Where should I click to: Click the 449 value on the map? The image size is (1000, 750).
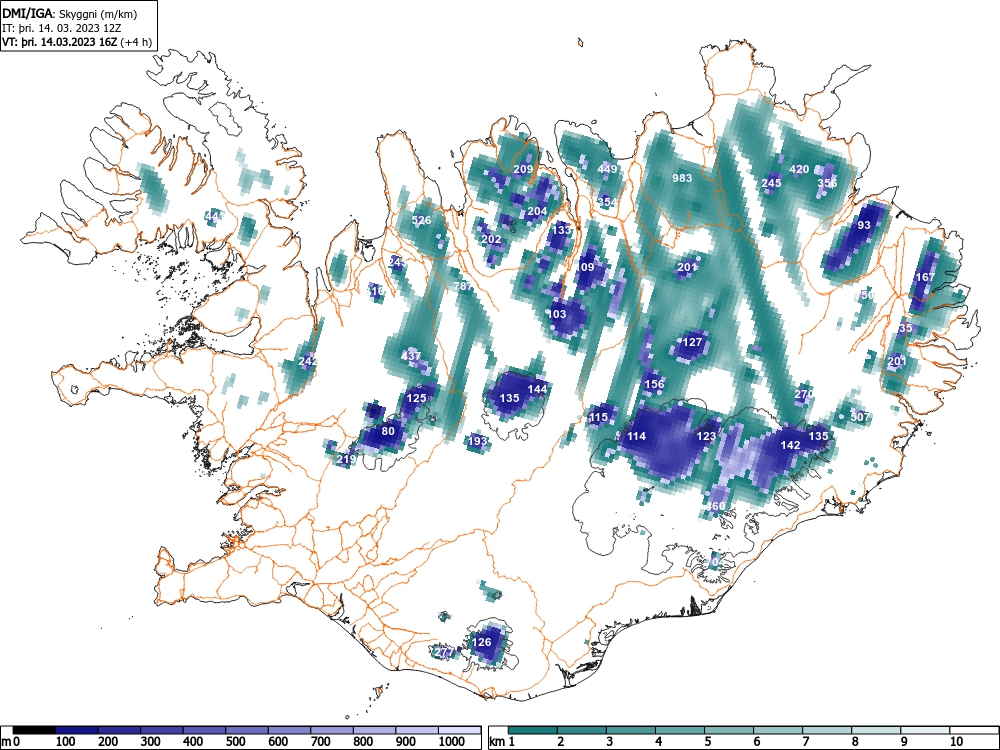click(x=607, y=169)
